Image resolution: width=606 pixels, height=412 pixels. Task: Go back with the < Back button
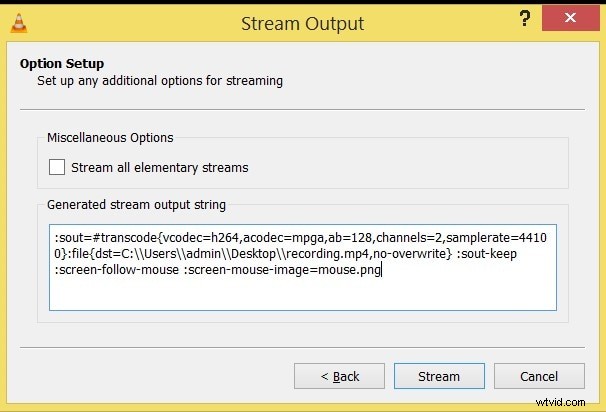[x=339, y=376]
